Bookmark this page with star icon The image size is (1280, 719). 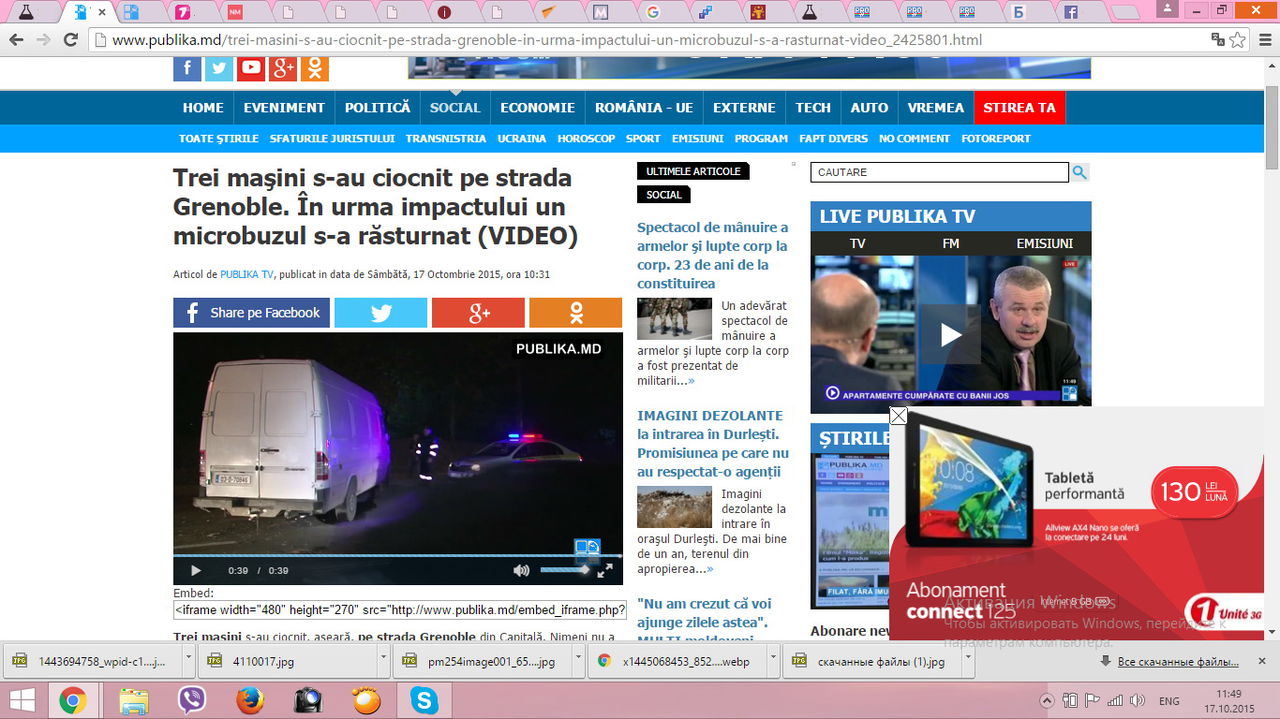[1238, 41]
